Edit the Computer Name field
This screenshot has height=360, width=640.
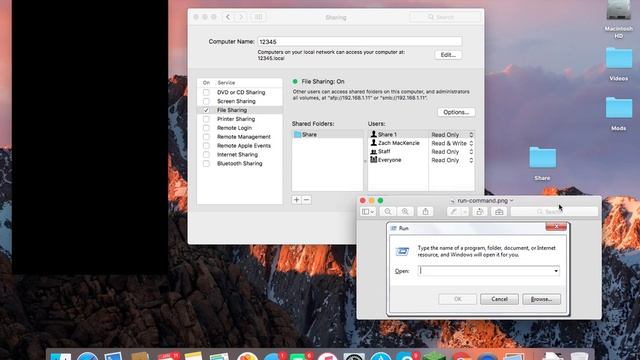pos(360,42)
